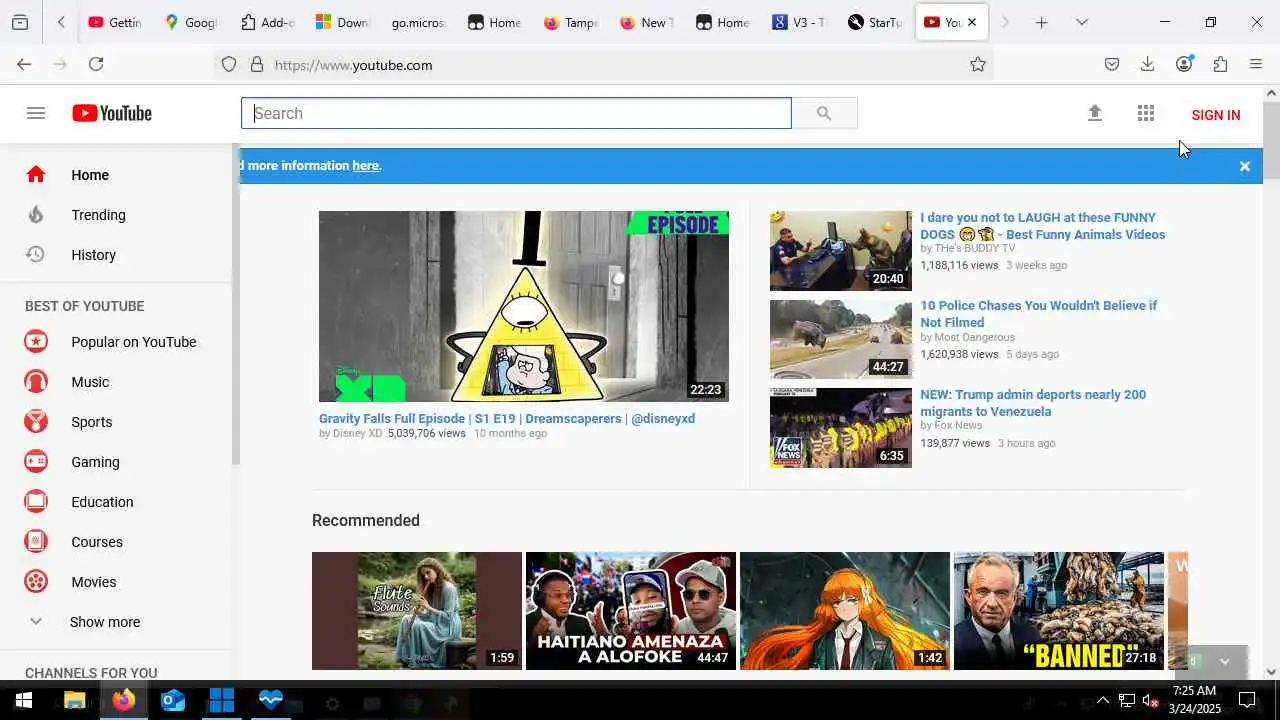Click the upload arrow icon
Image resolution: width=1280 pixels, height=720 pixels.
point(1095,113)
